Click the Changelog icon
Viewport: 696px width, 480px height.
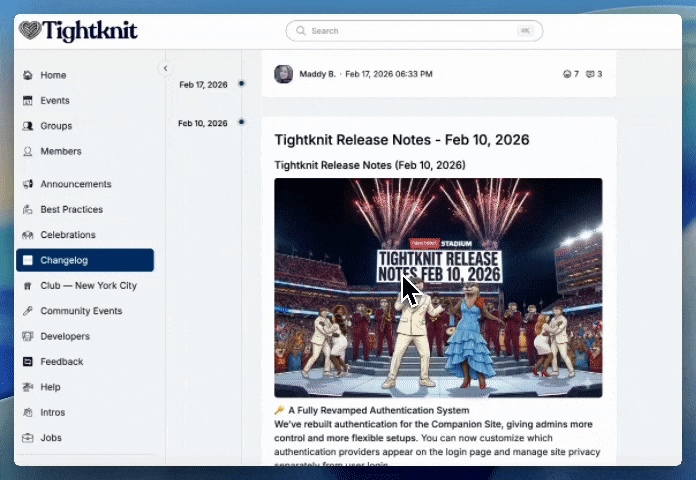point(28,260)
